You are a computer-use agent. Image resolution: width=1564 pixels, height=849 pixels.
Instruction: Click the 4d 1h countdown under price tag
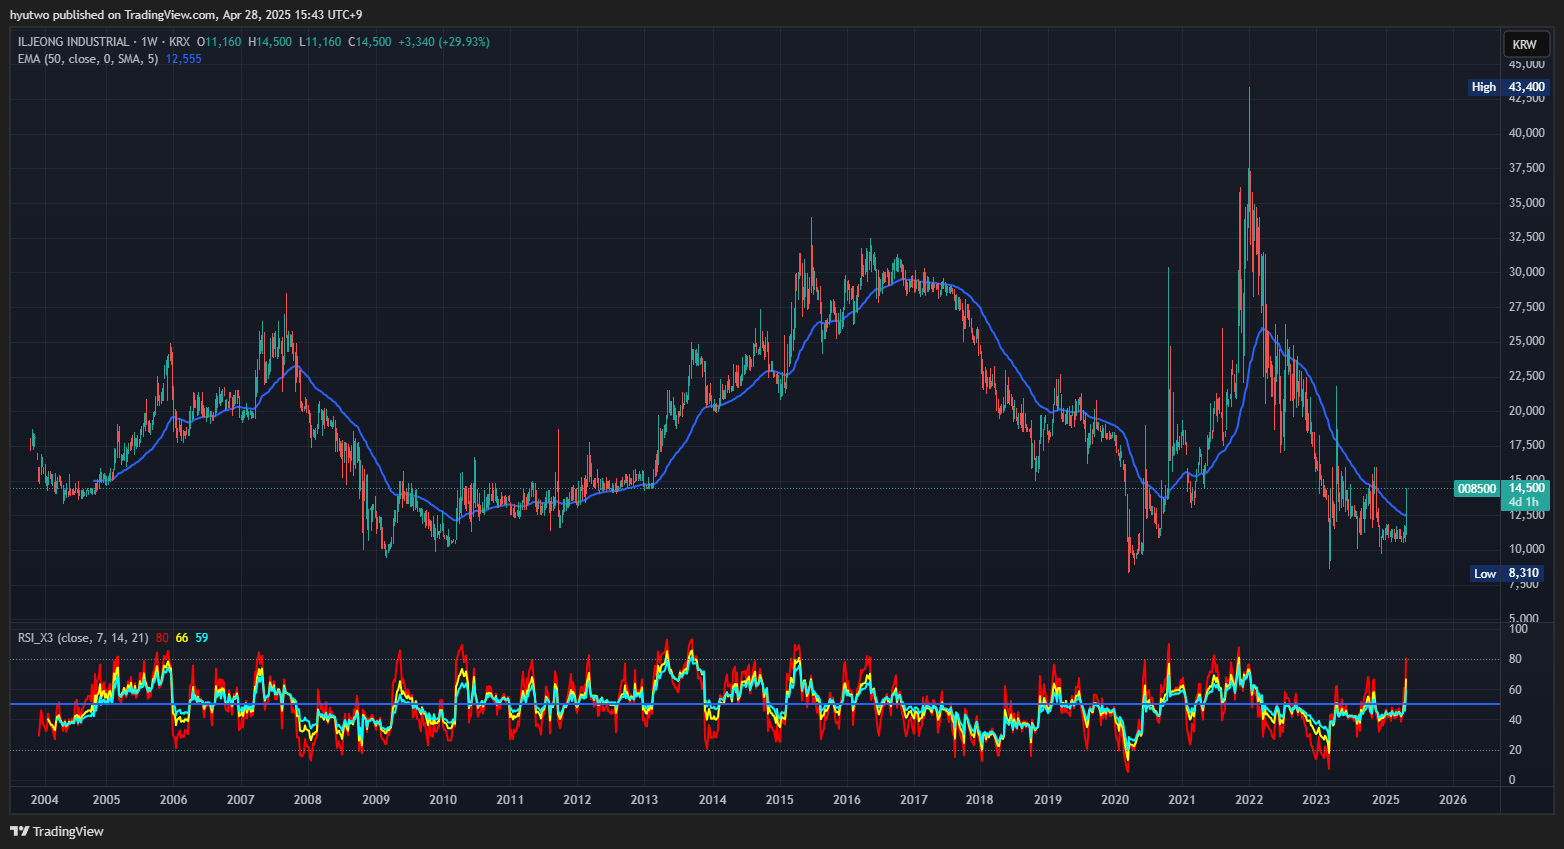pos(1525,502)
